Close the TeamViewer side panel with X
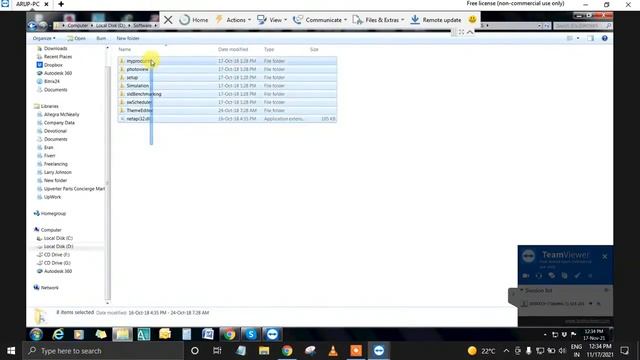The width and height of the screenshot is (640, 360). pos(604,256)
